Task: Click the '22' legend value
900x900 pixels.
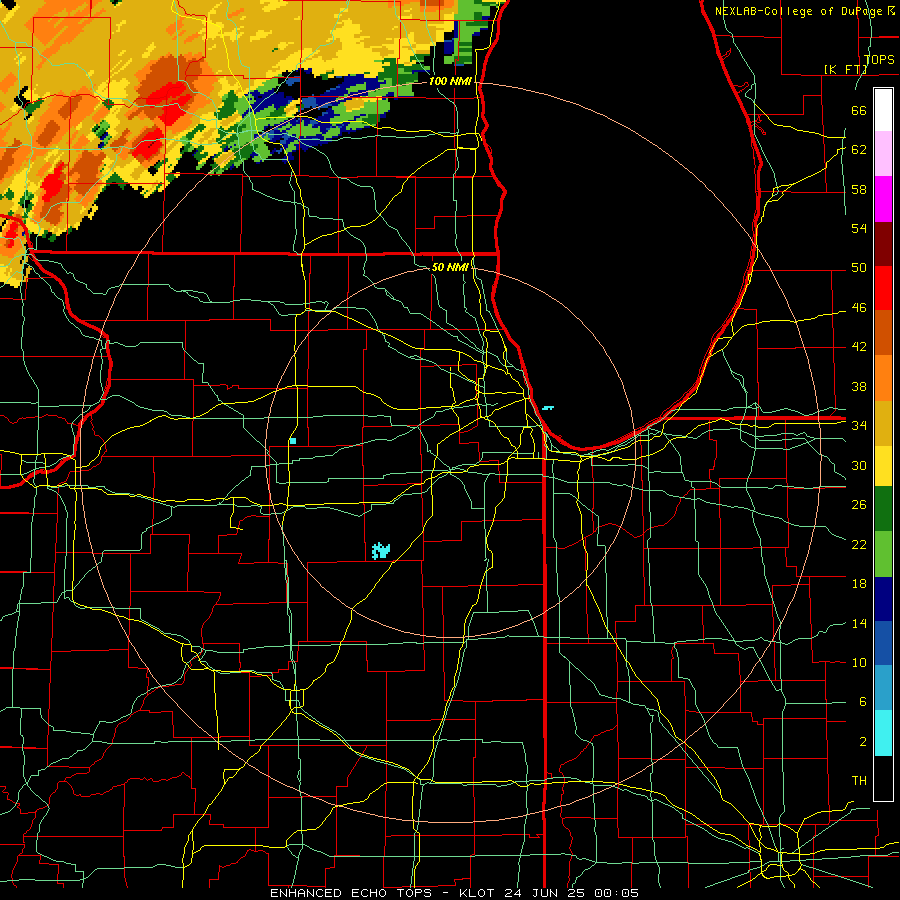Action: (859, 544)
